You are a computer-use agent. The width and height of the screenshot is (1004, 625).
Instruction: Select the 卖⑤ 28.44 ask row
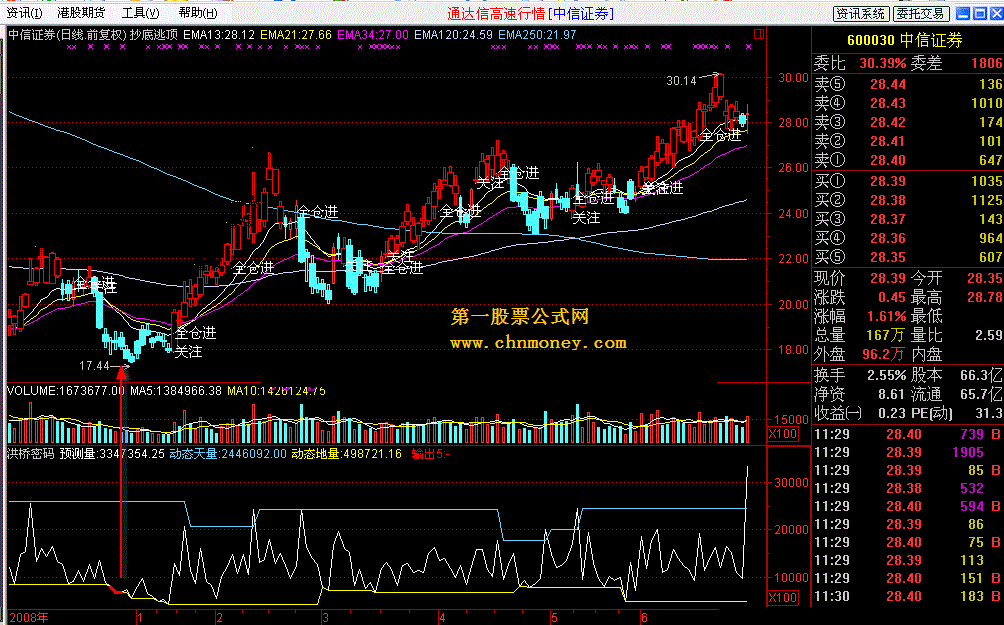pyautogui.click(x=907, y=84)
